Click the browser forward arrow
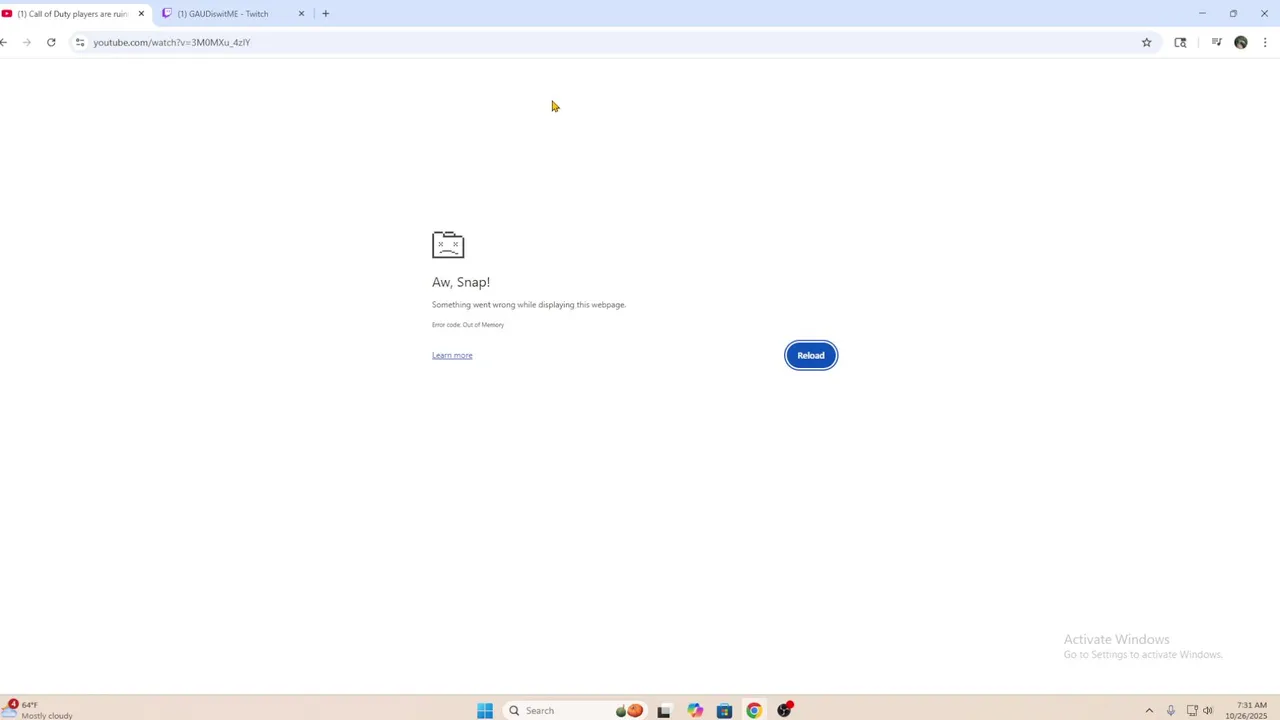 pos(27,42)
